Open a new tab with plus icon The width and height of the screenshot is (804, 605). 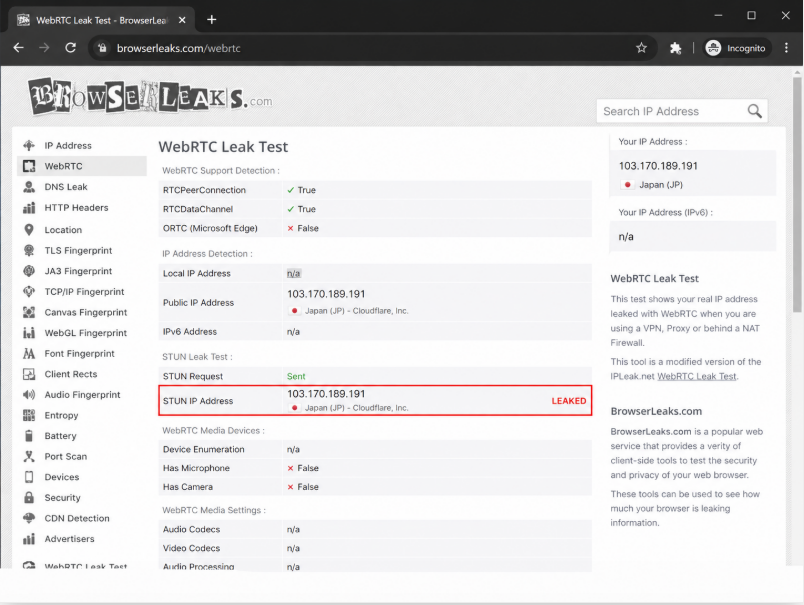pos(211,20)
